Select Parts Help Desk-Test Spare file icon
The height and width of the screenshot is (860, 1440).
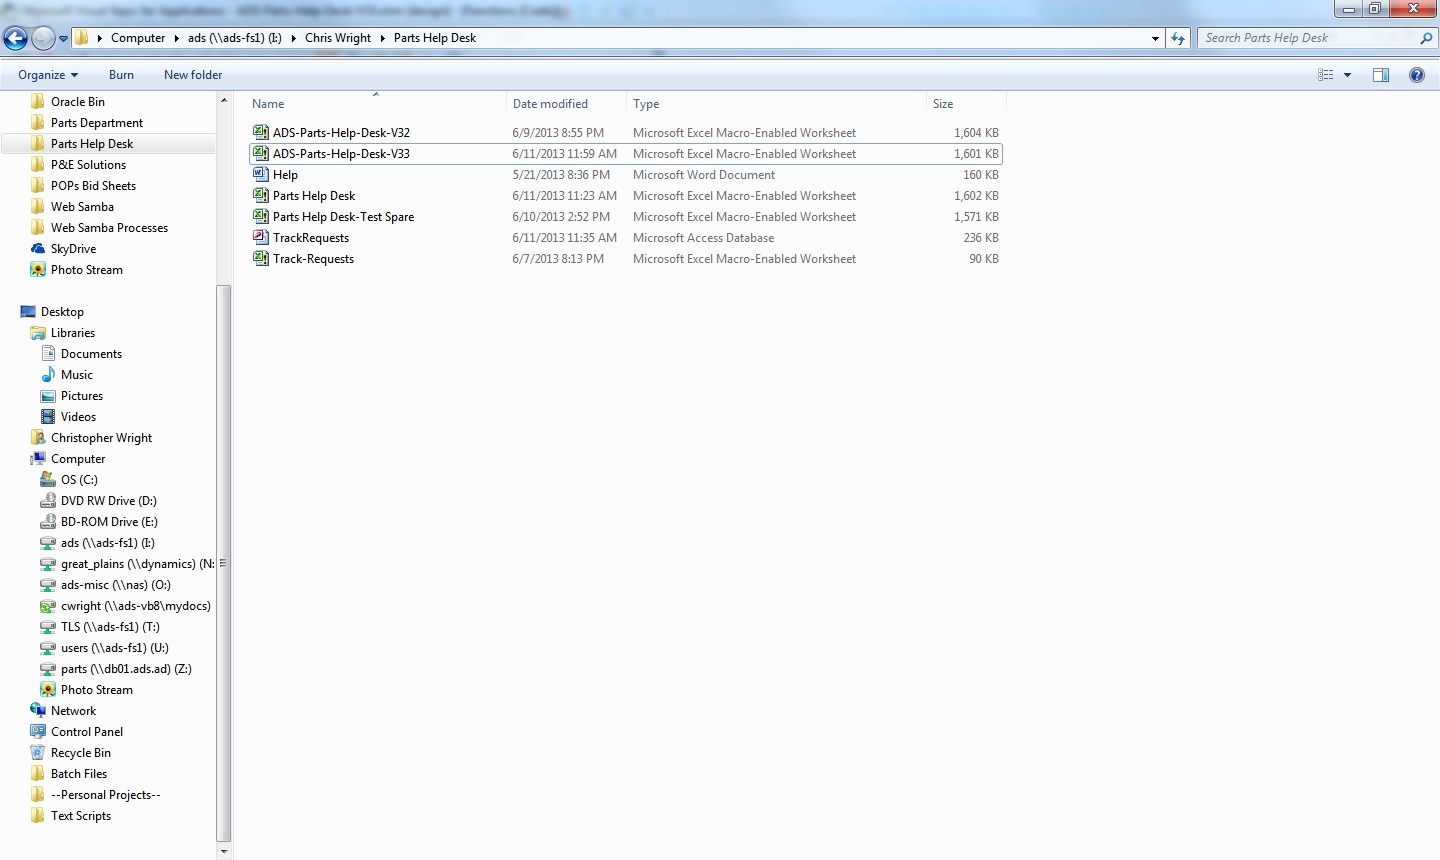tap(261, 216)
